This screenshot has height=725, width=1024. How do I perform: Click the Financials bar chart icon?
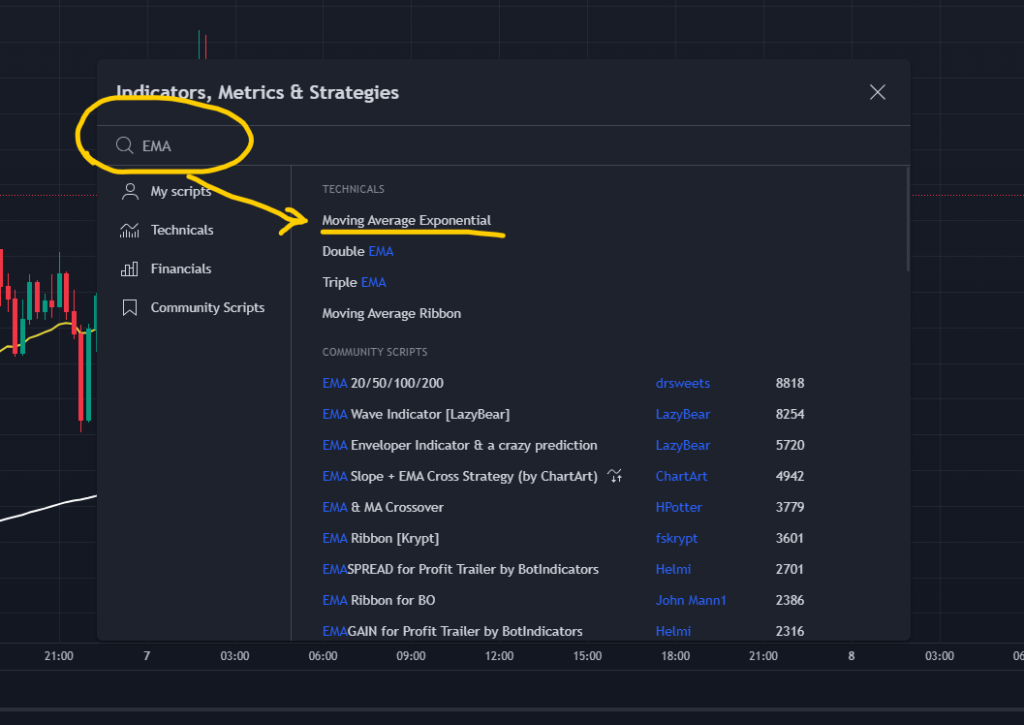click(x=129, y=269)
